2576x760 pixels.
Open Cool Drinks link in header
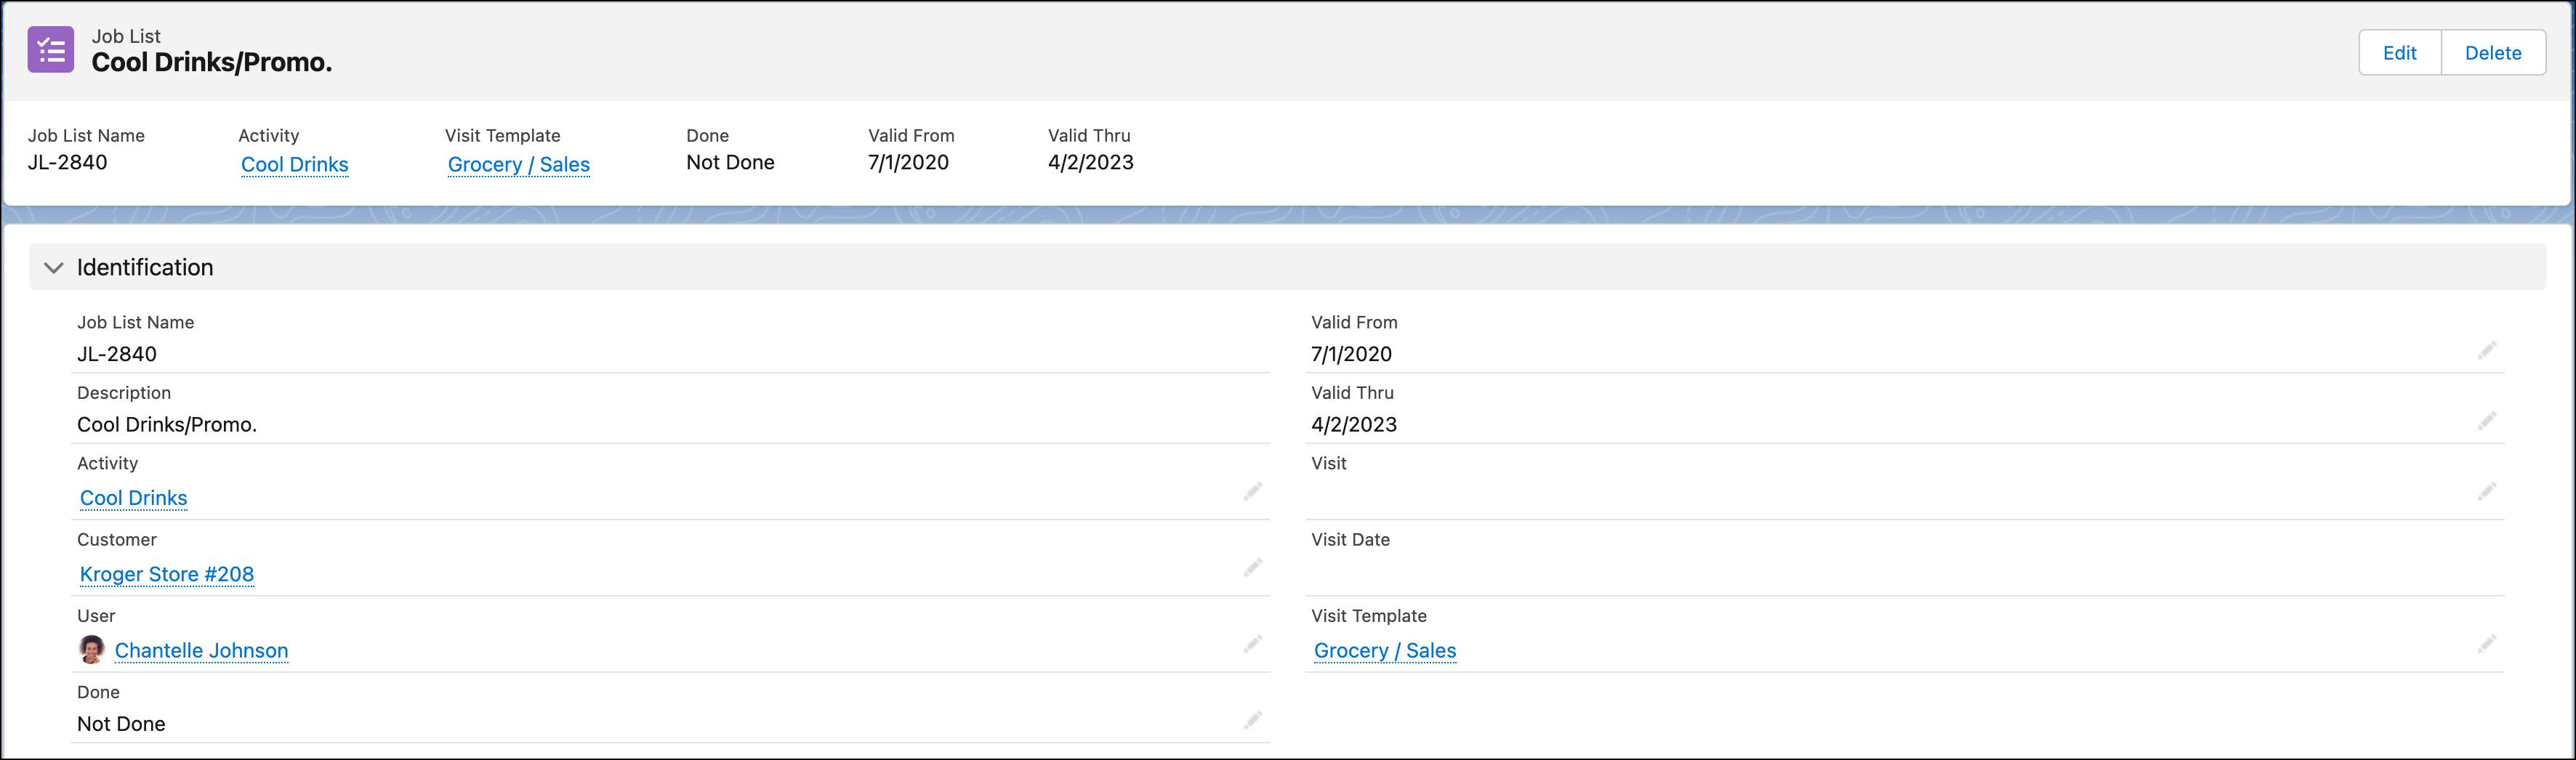295,164
